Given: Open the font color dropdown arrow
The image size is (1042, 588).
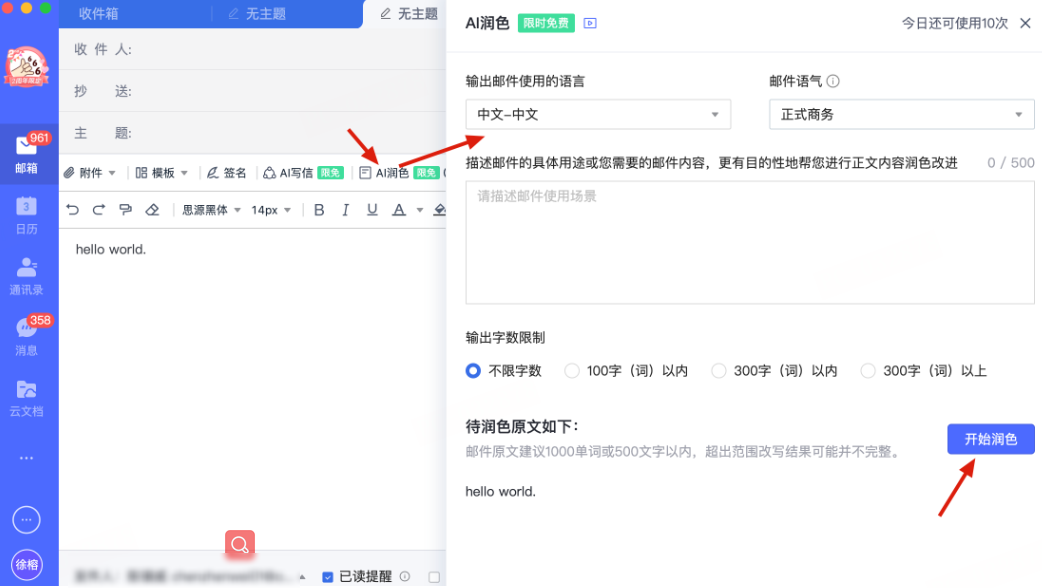Looking at the screenshot, I should coord(419,210).
